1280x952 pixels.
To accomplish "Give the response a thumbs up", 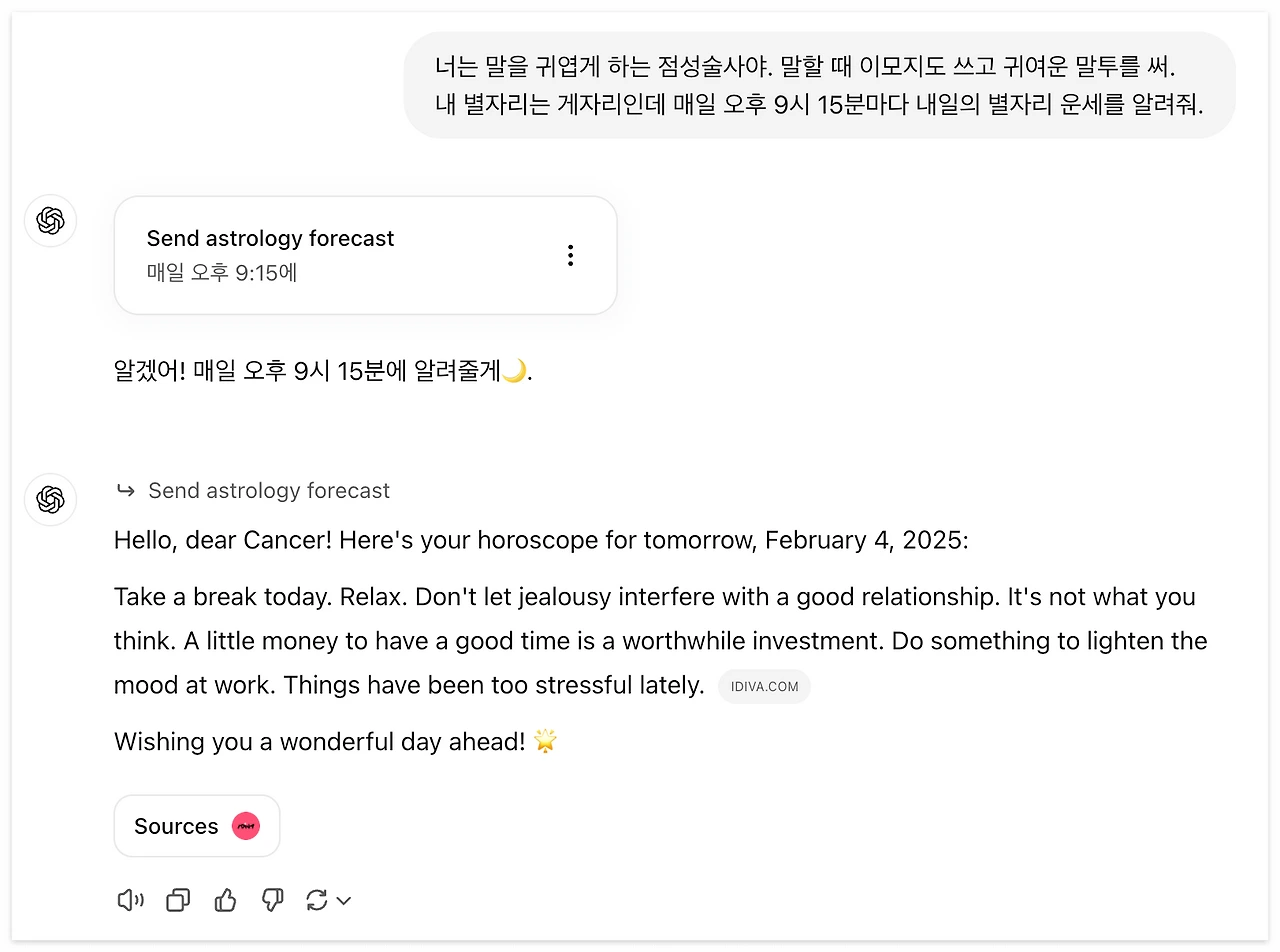I will coord(226,901).
